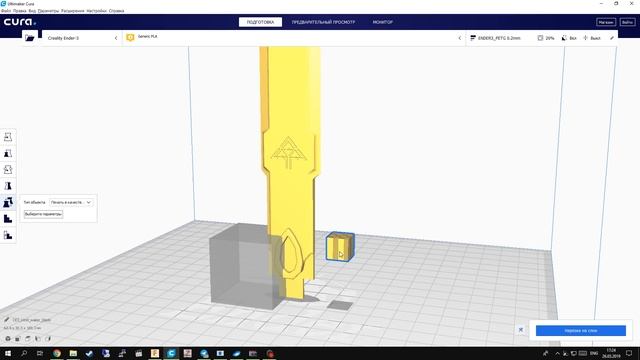Switch to the ПОДГОТОВКА tab
The width and height of the screenshot is (640, 360).
[260, 22]
